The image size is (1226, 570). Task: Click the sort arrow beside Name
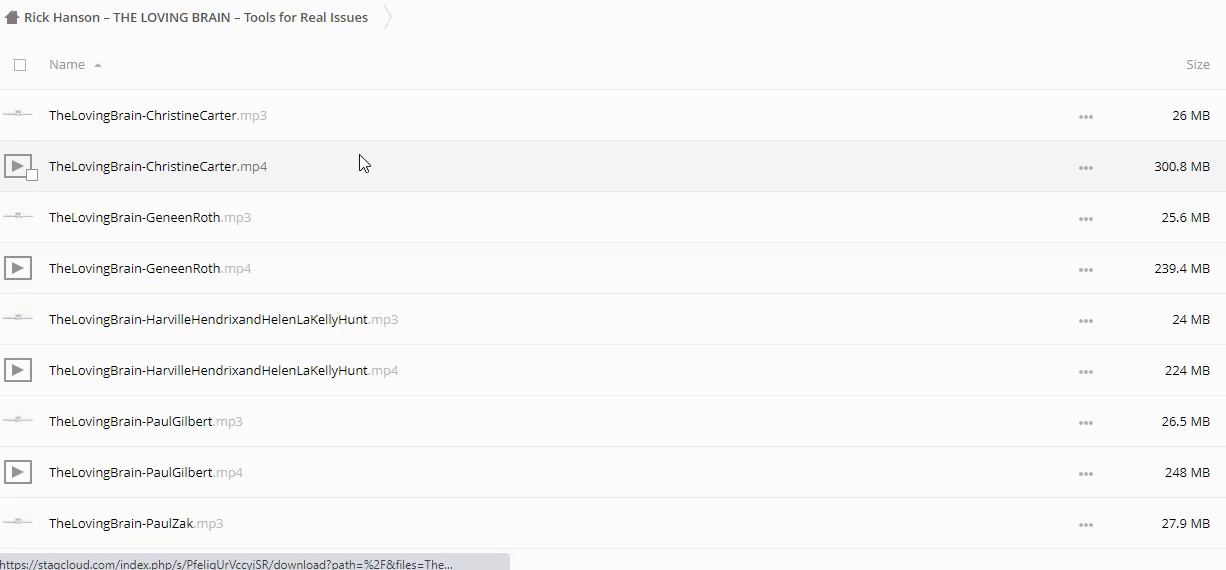[98, 65]
